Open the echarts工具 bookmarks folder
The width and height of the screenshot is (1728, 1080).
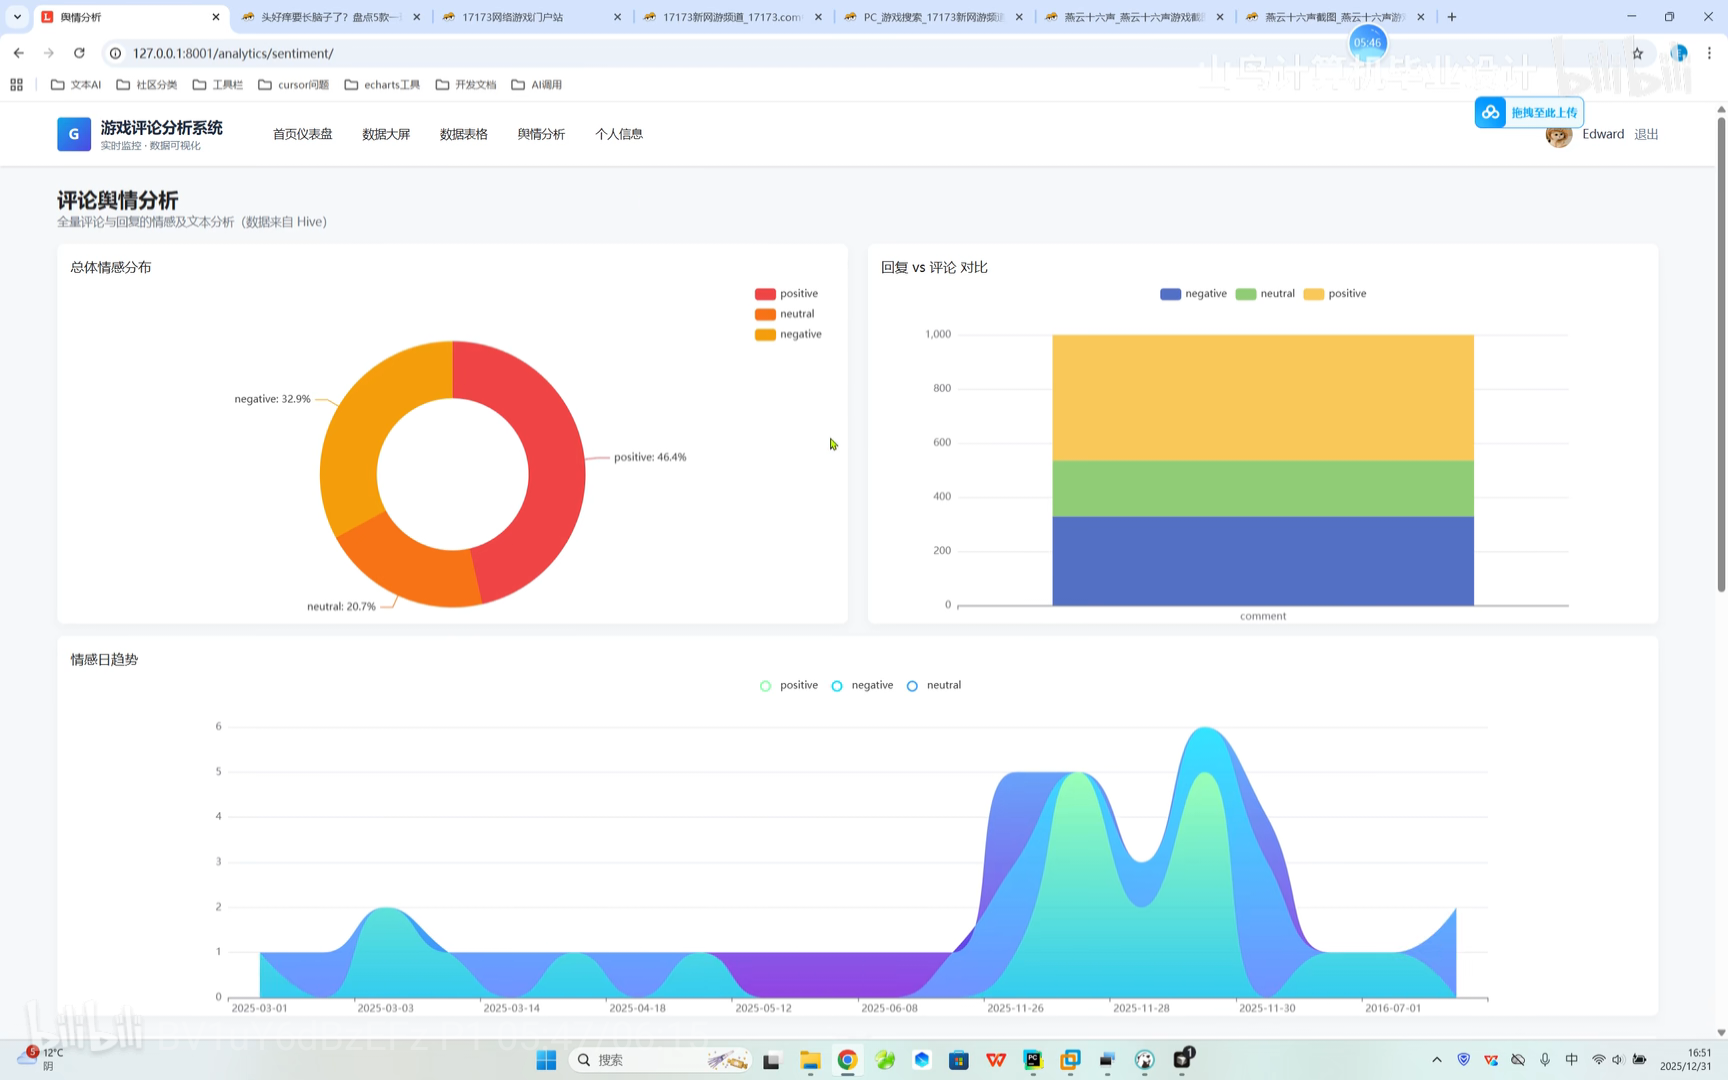click(382, 84)
